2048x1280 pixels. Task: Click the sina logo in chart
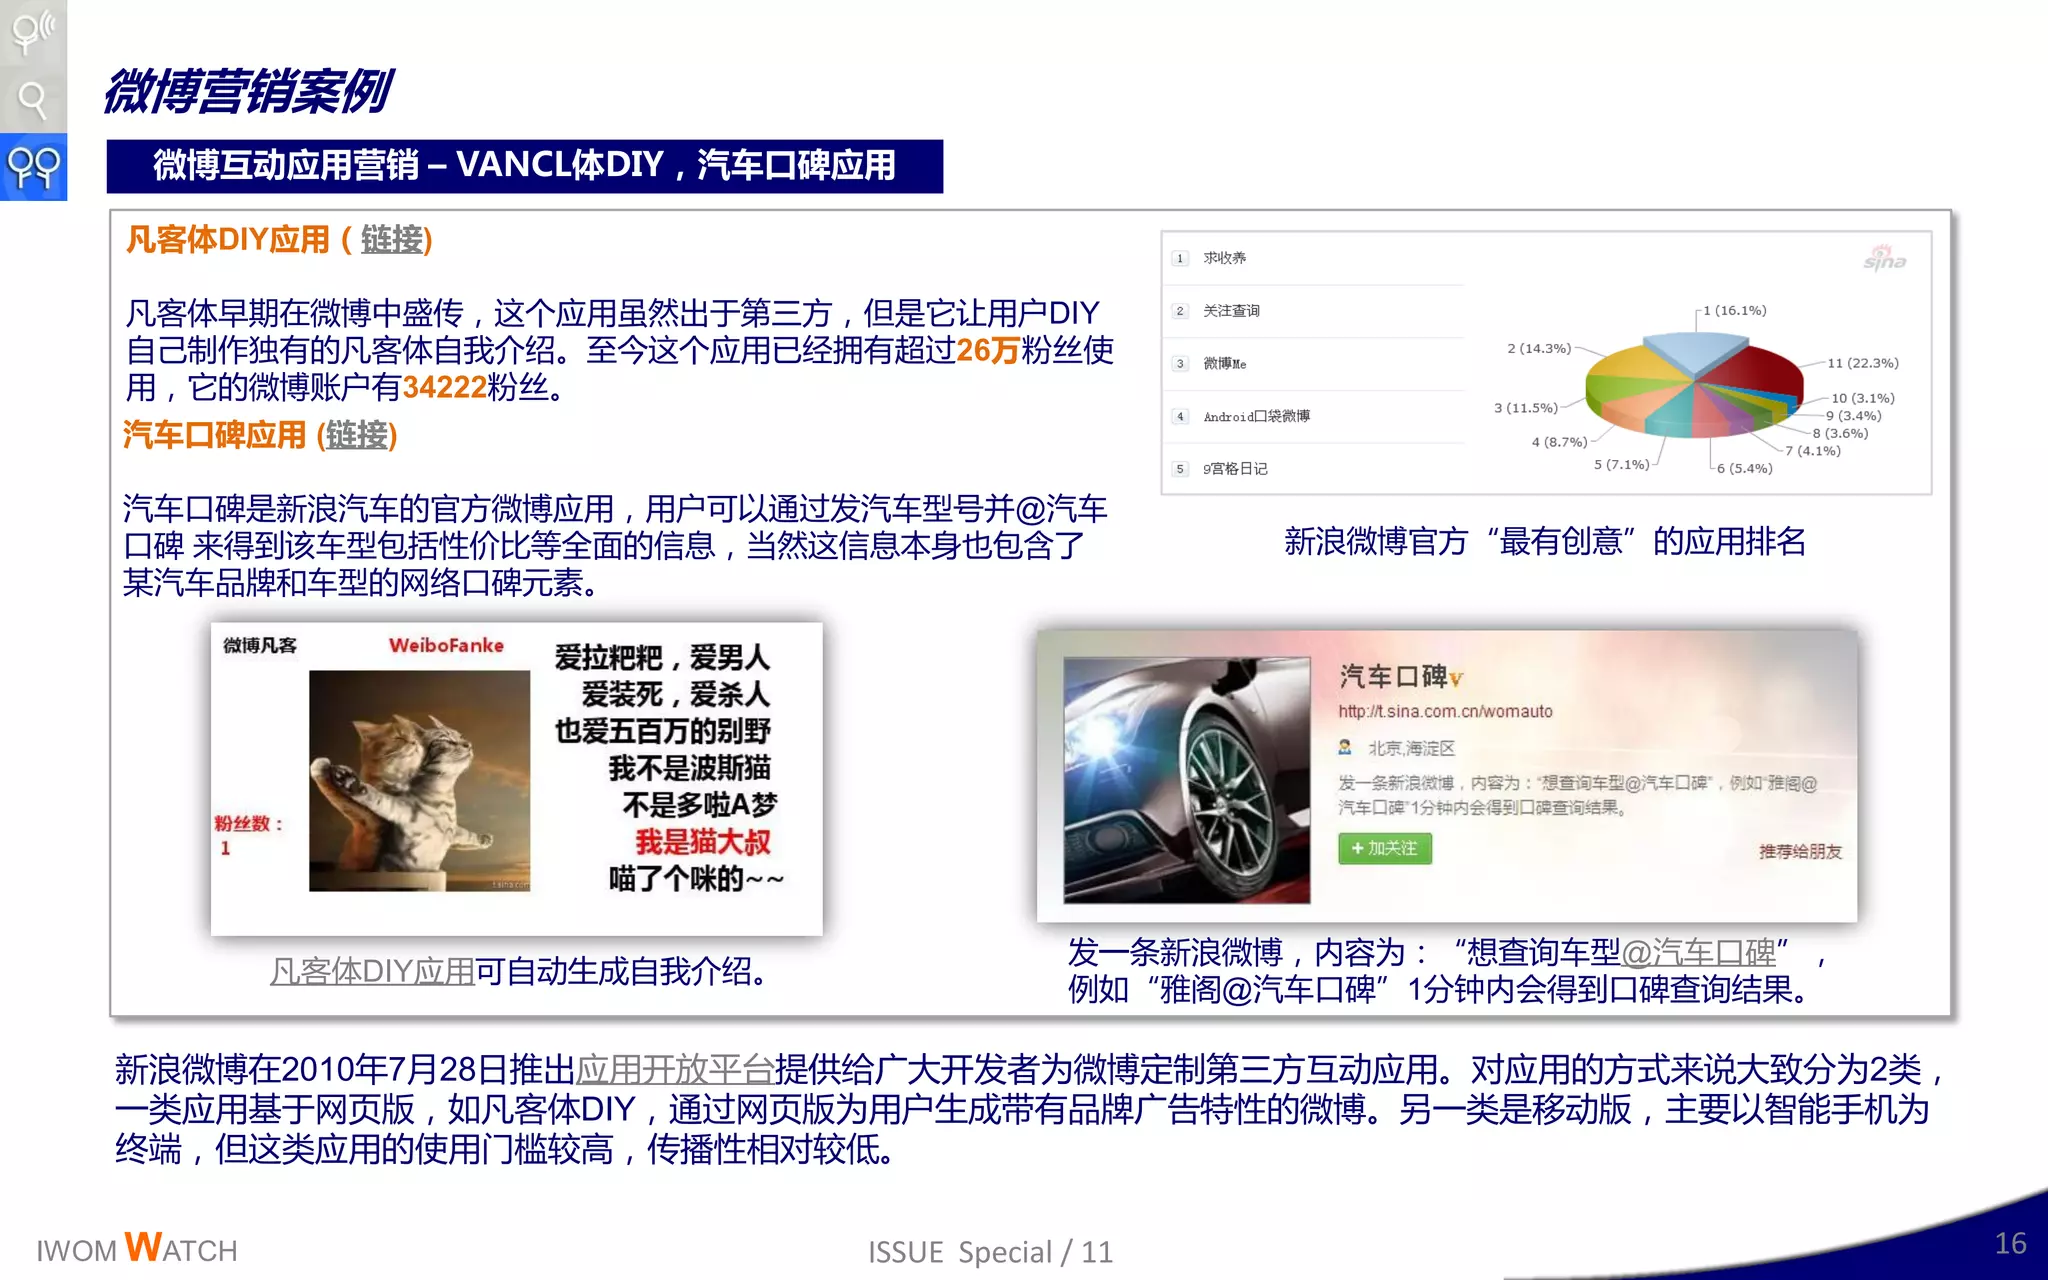tap(1884, 258)
